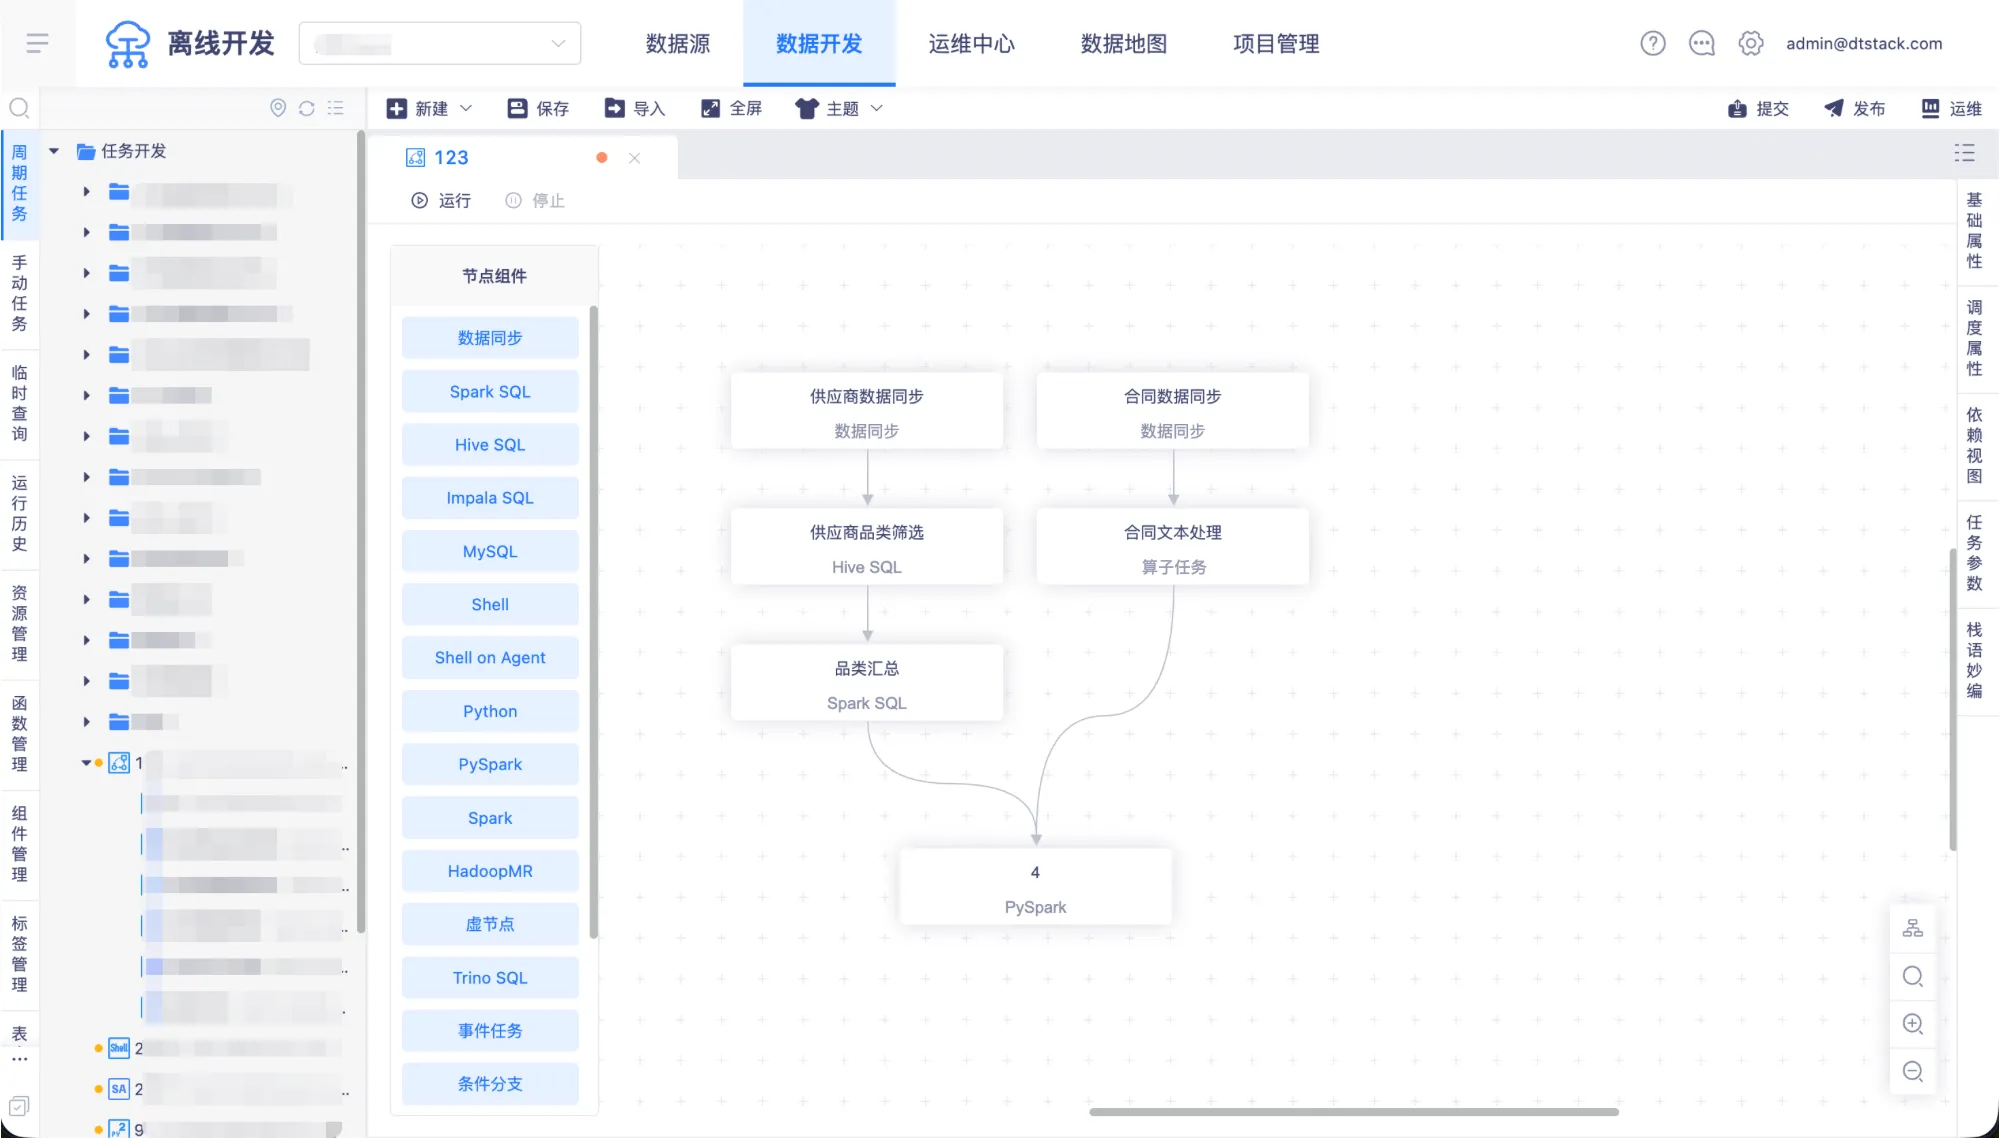The image size is (2000, 1138).
Task: Click the refresh icon in task tree header
Action: point(307,108)
